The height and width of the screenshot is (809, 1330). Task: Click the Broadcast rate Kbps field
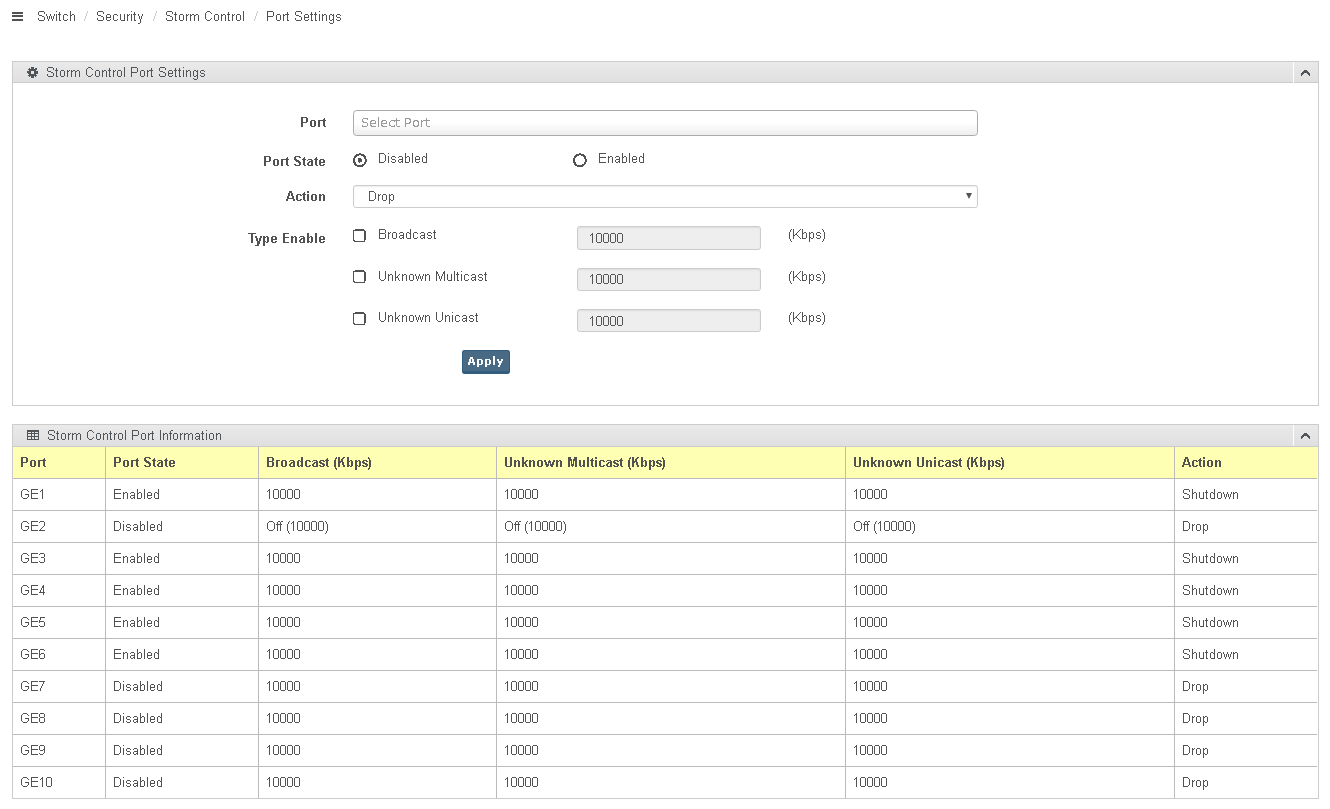pyautogui.click(x=668, y=238)
